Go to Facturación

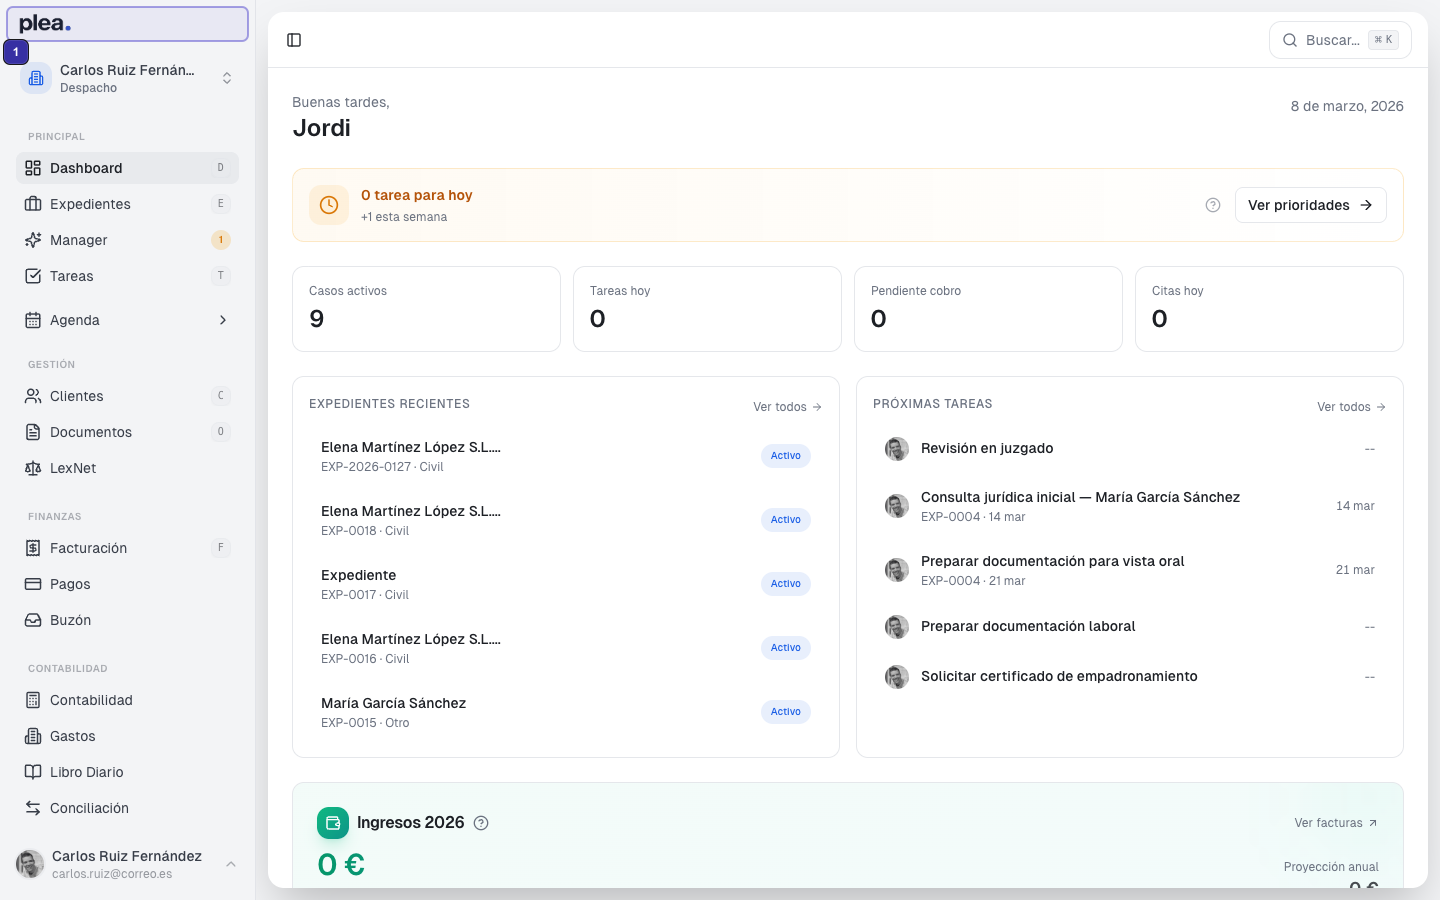coord(127,548)
